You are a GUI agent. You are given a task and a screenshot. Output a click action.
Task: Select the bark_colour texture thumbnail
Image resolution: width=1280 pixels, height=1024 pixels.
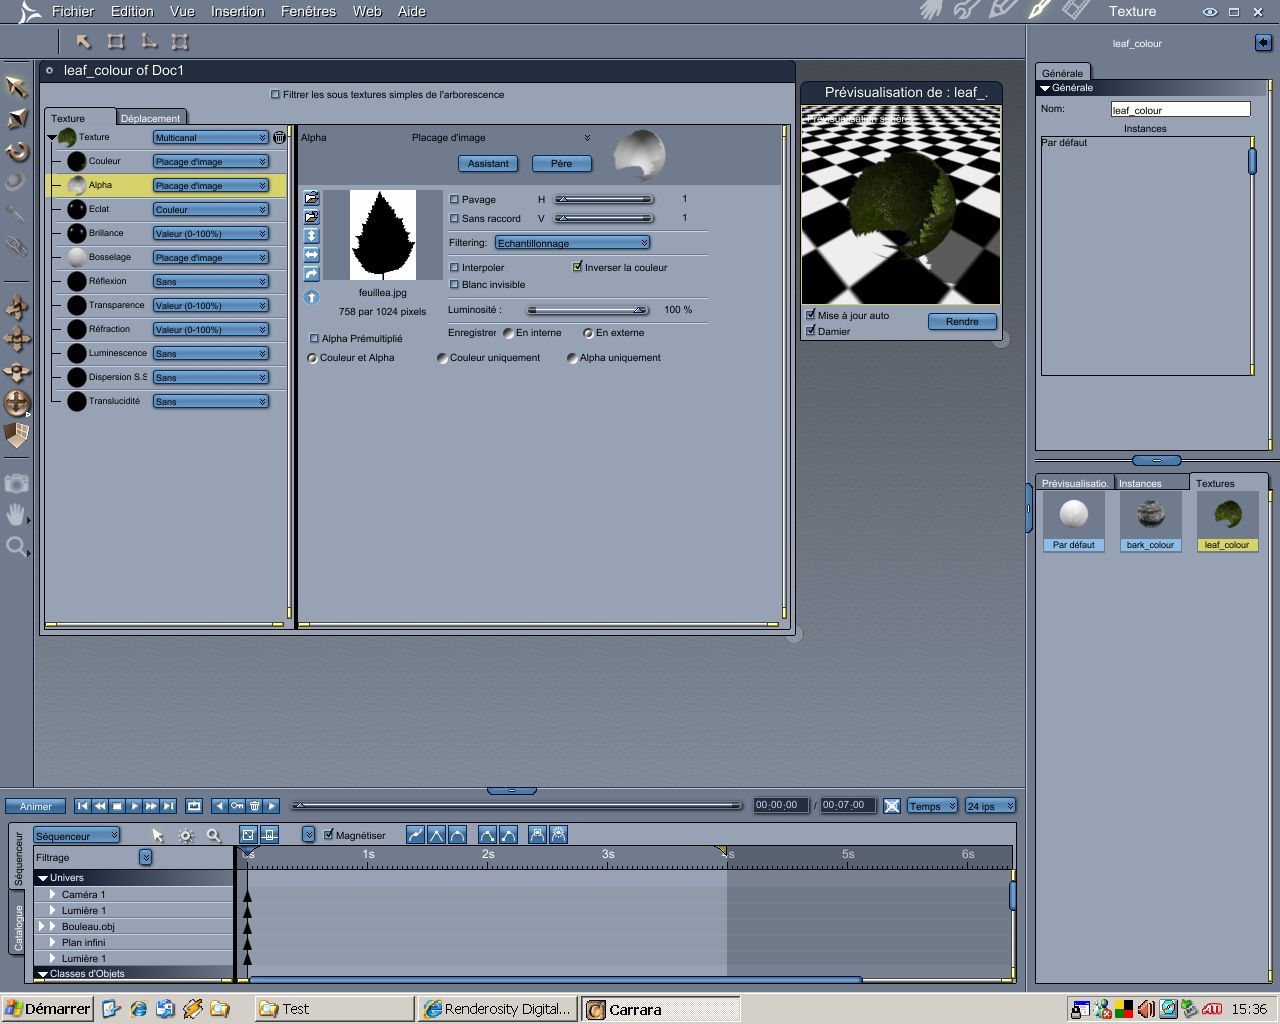click(1150, 522)
